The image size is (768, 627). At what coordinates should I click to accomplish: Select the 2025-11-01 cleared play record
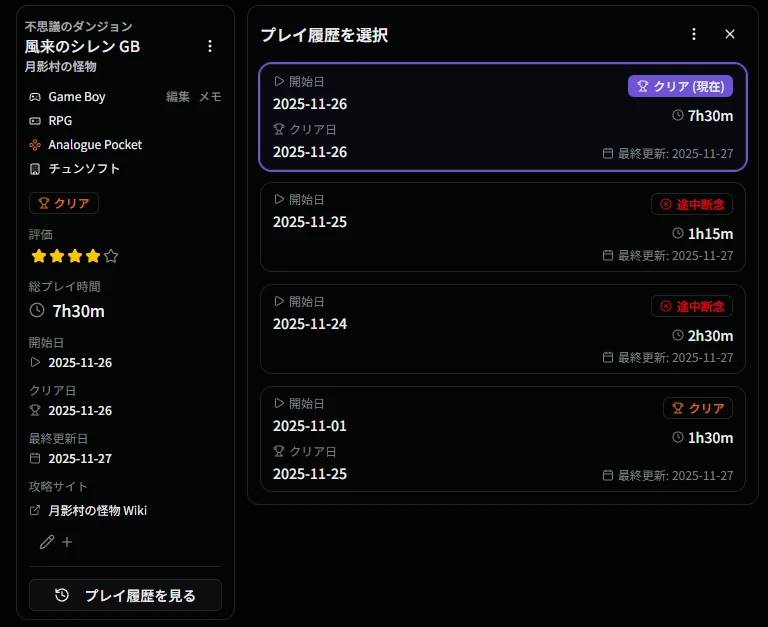[x=503, y=439]
